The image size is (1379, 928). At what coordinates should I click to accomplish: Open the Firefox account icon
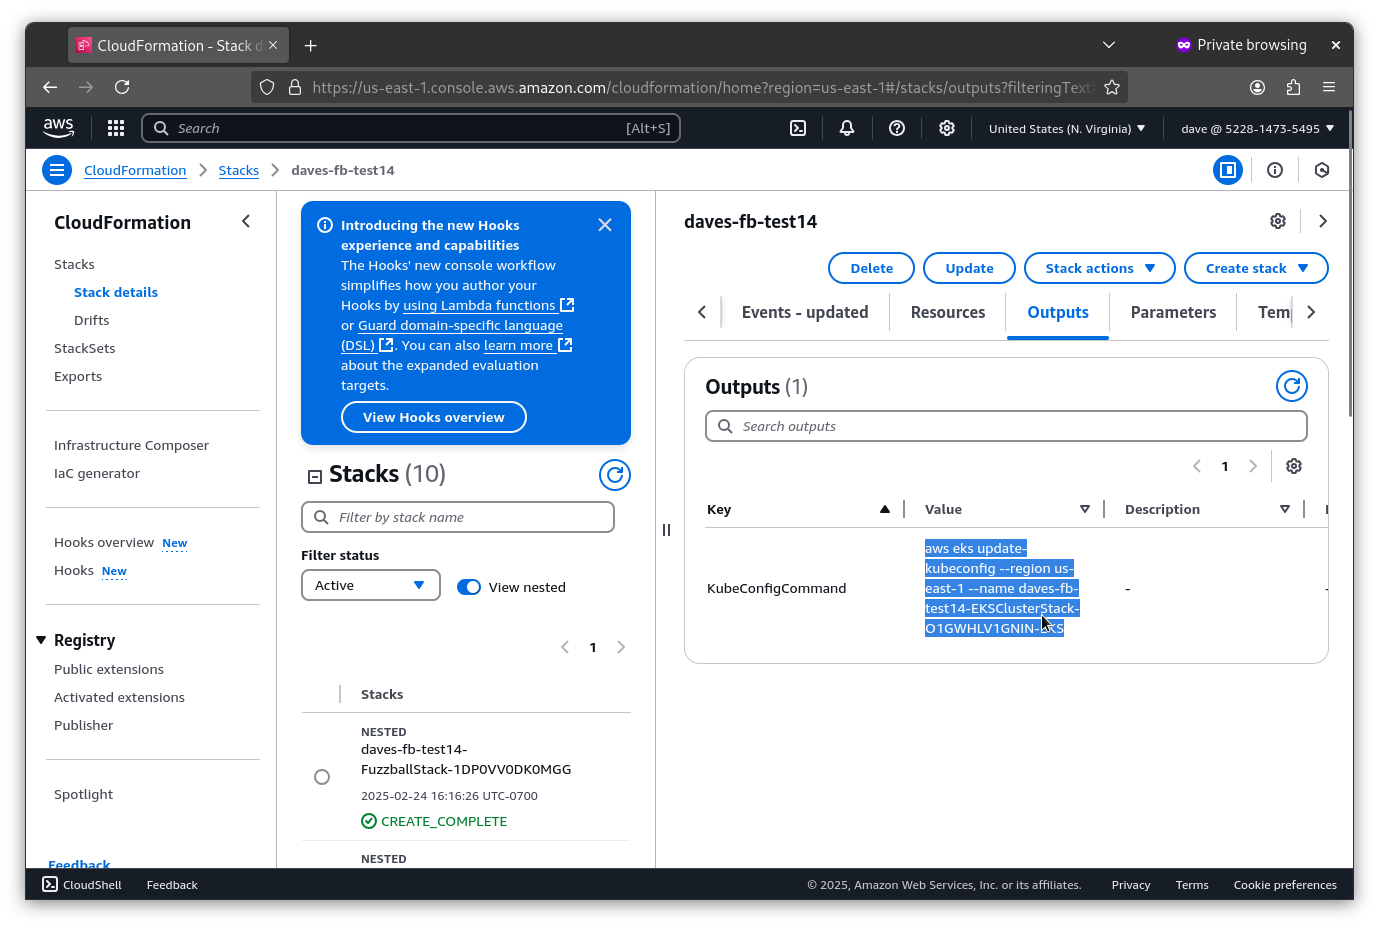point(1257,87)
